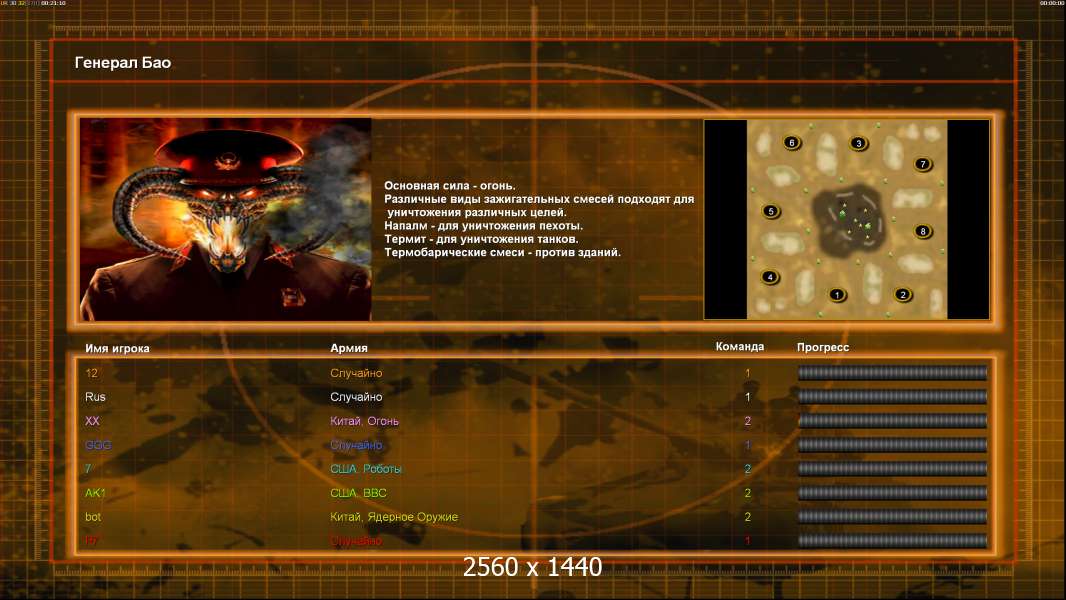This screenshot has height=600, width=1066.
Task: Click the "Китай, Огонь" army of XX
Action: click(x=365, y=421)
